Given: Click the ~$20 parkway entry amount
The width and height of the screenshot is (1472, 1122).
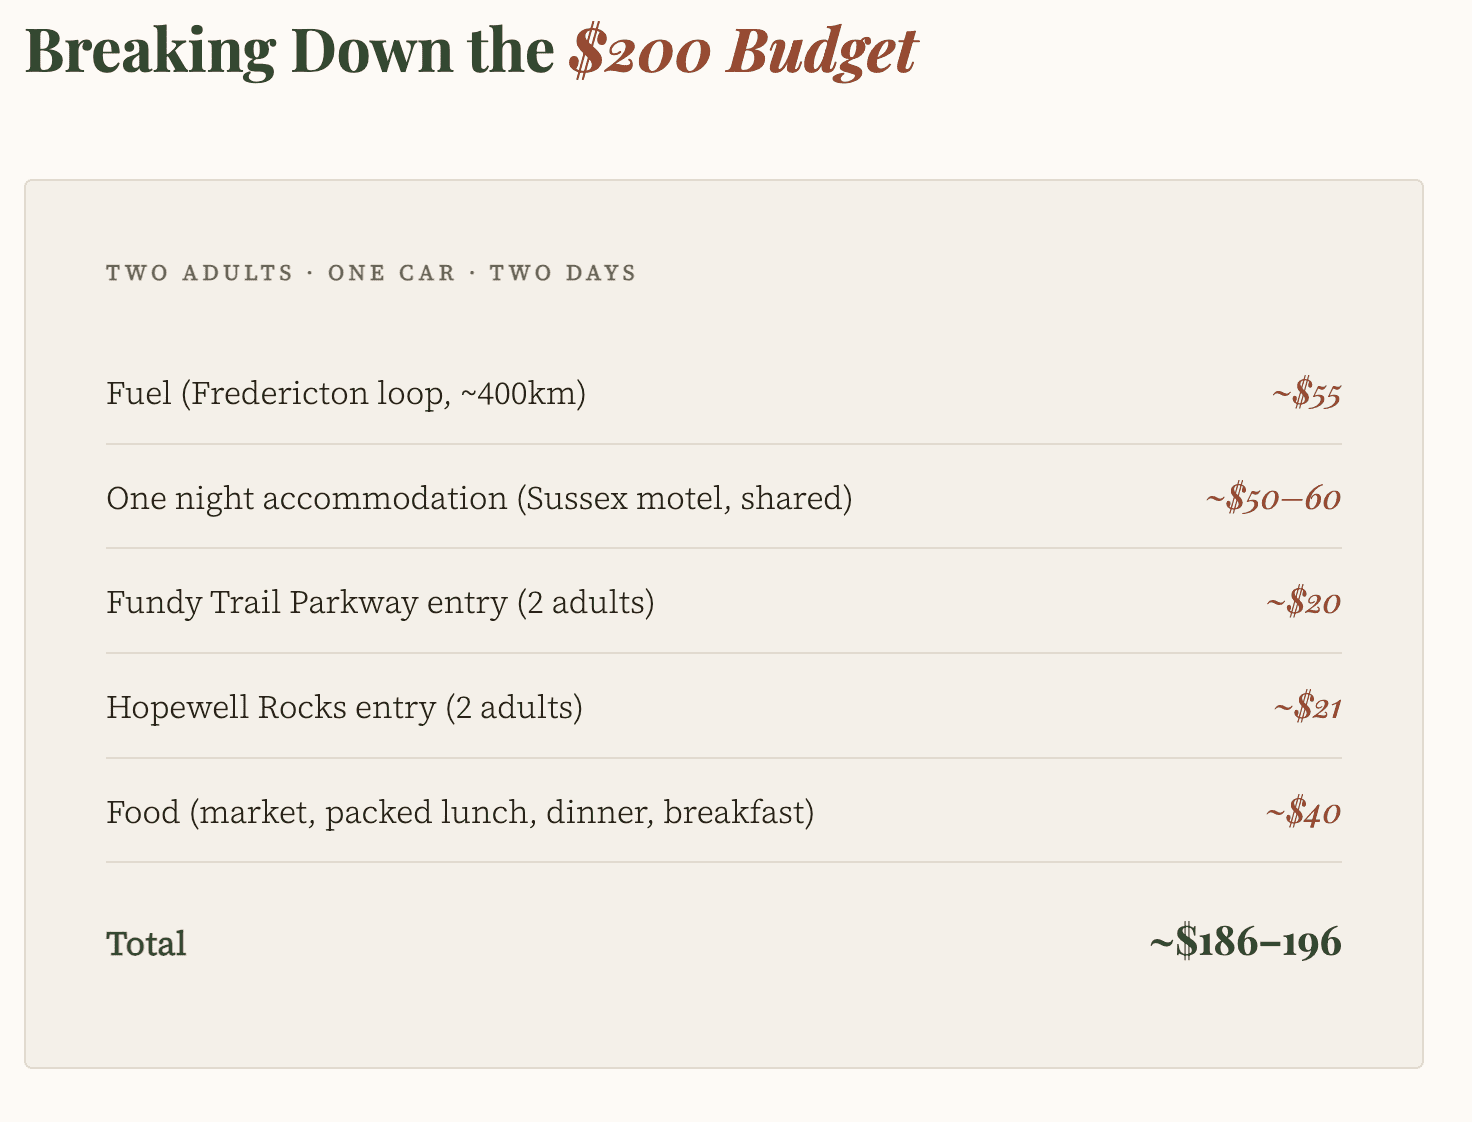Looking at the screenshot, I should pyautogui.click(x=1303, y=603).
